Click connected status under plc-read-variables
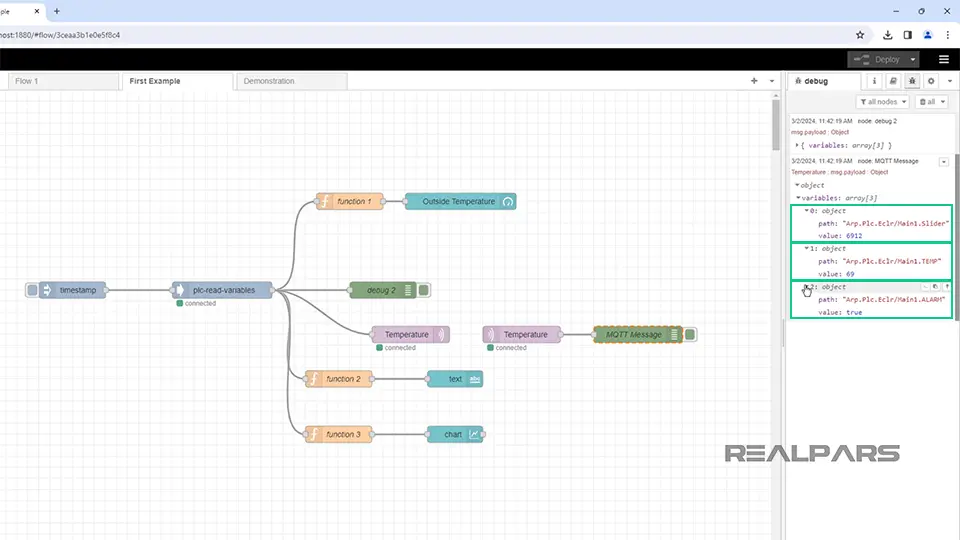The width and height of the screenshot is (960, 540). pos(197,303)
